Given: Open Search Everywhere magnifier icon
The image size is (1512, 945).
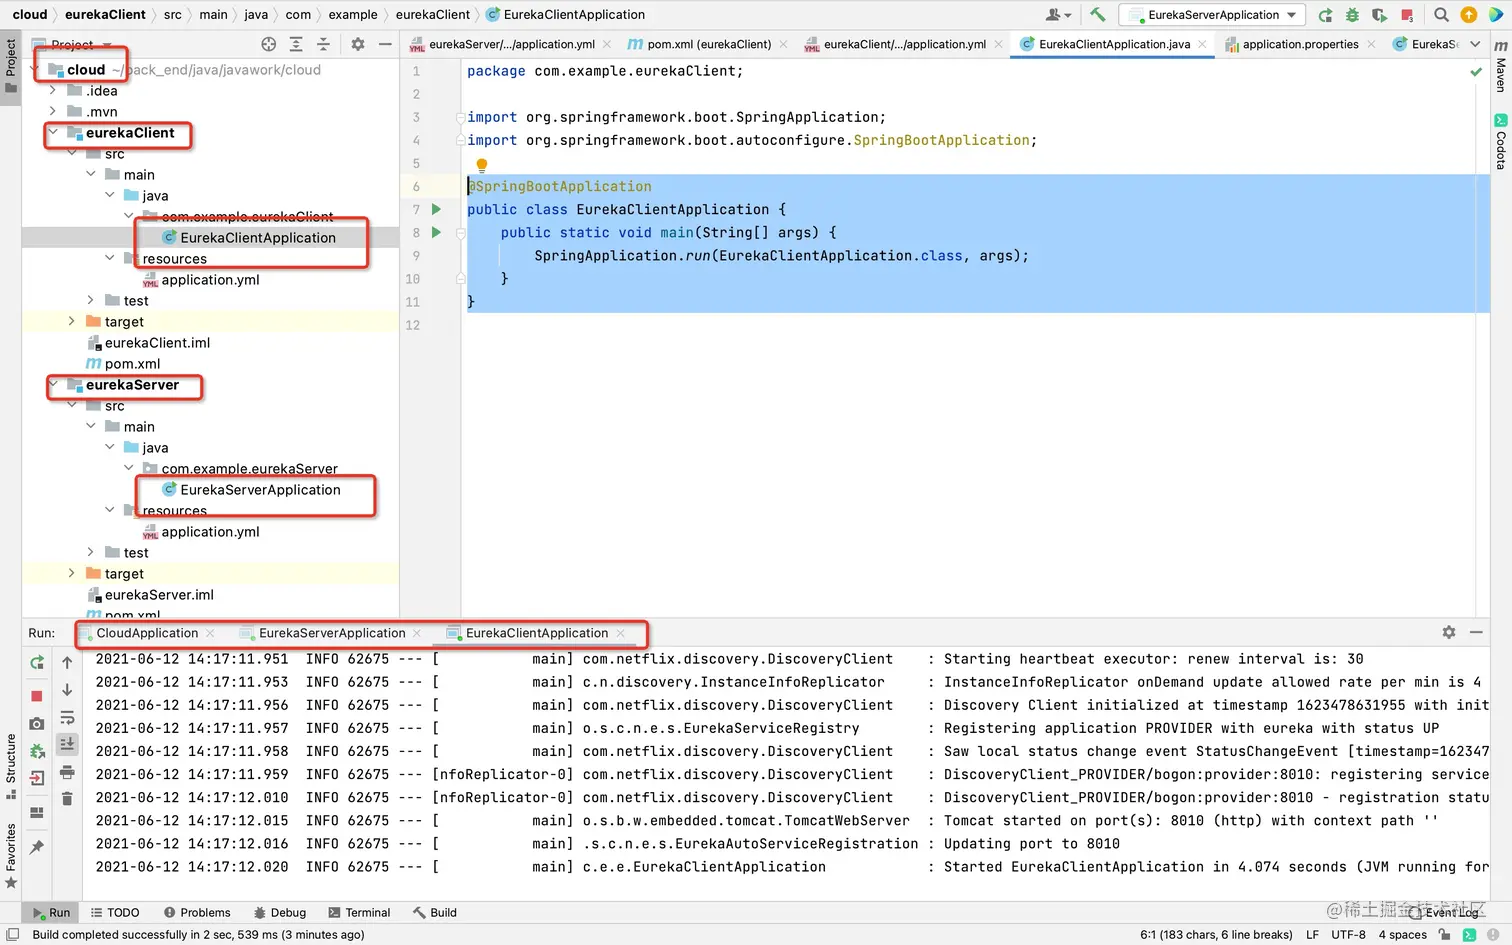Looking at the screenshot, I should tap(1441, 15).
